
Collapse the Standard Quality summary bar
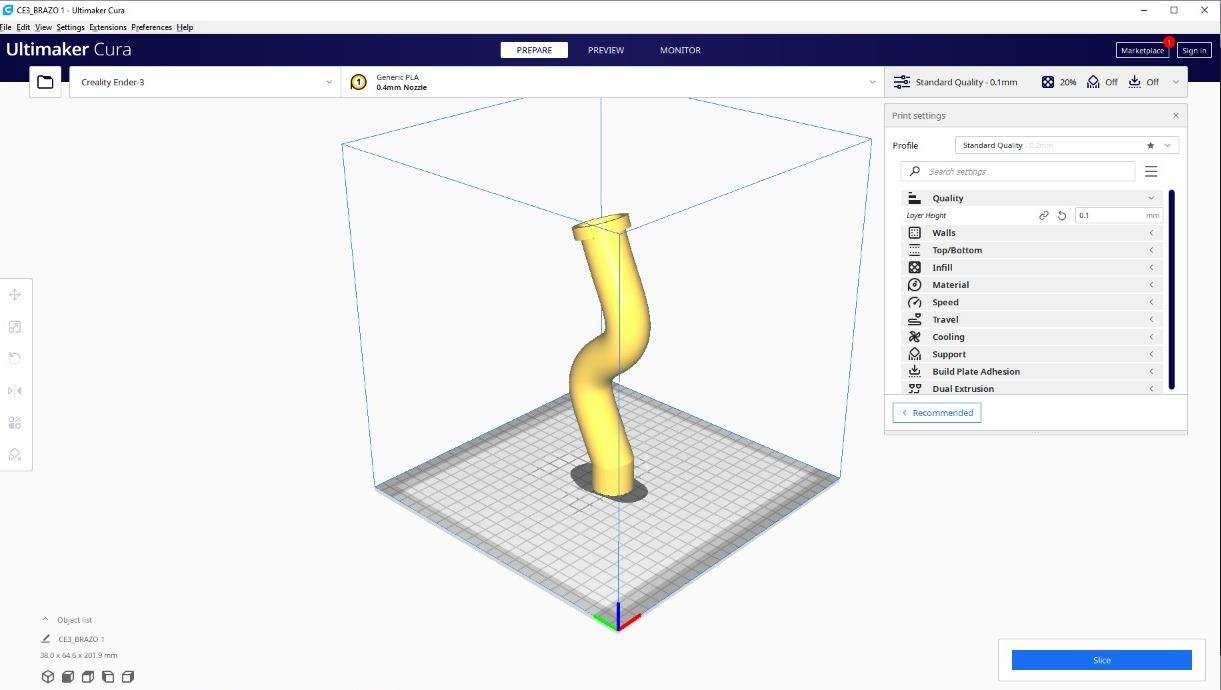pyautogui.click(x=1176, y=82)
